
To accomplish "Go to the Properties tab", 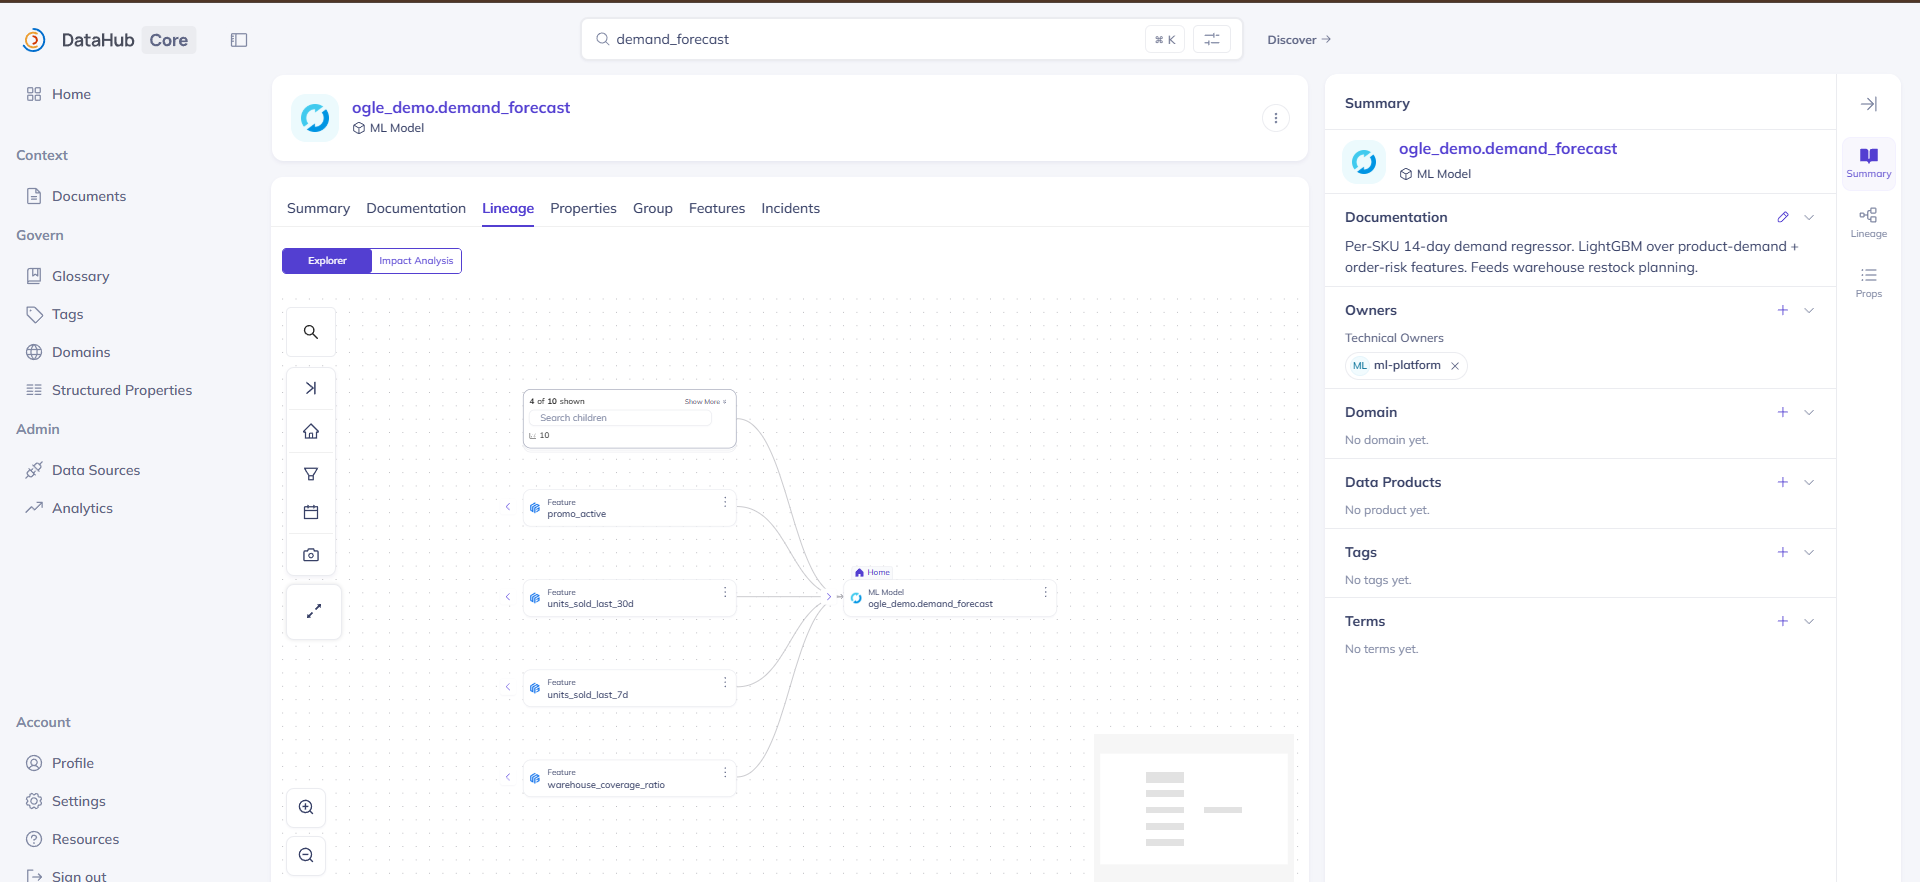I will click(x=583, y=208).
